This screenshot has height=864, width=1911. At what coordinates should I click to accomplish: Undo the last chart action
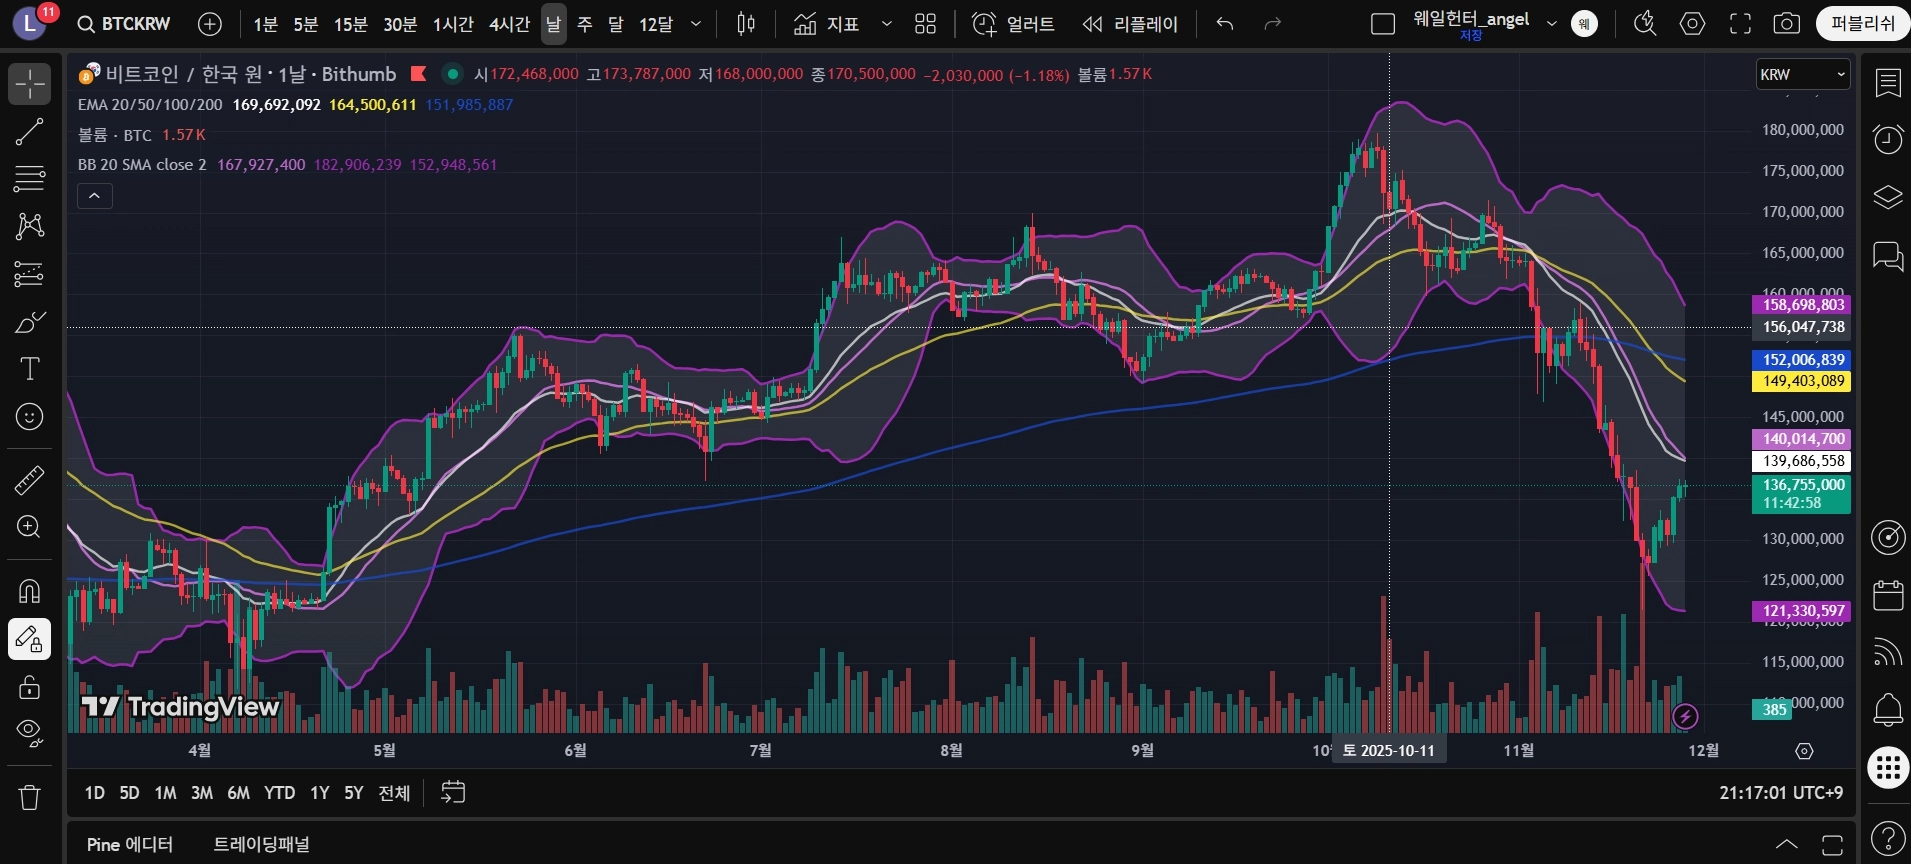tap(1225, 24)
